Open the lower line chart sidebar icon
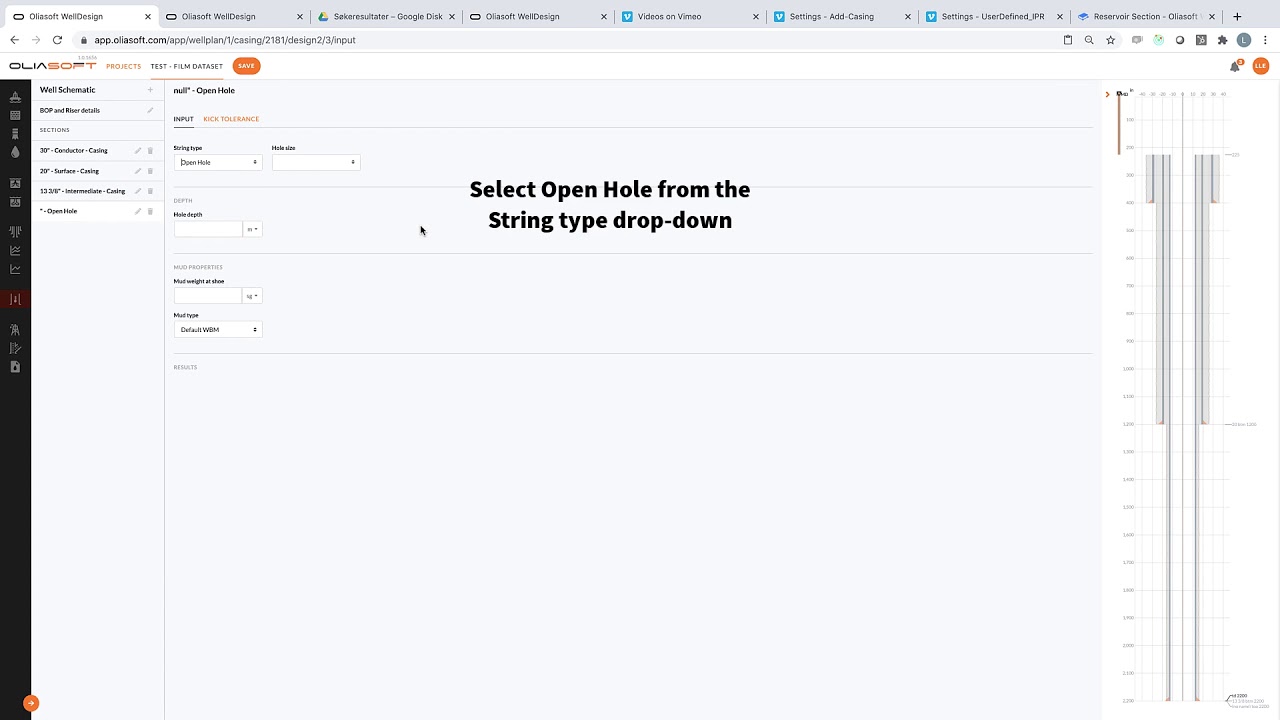The image size is (1280, 720). pyautogui.click(x=15, y=269)
